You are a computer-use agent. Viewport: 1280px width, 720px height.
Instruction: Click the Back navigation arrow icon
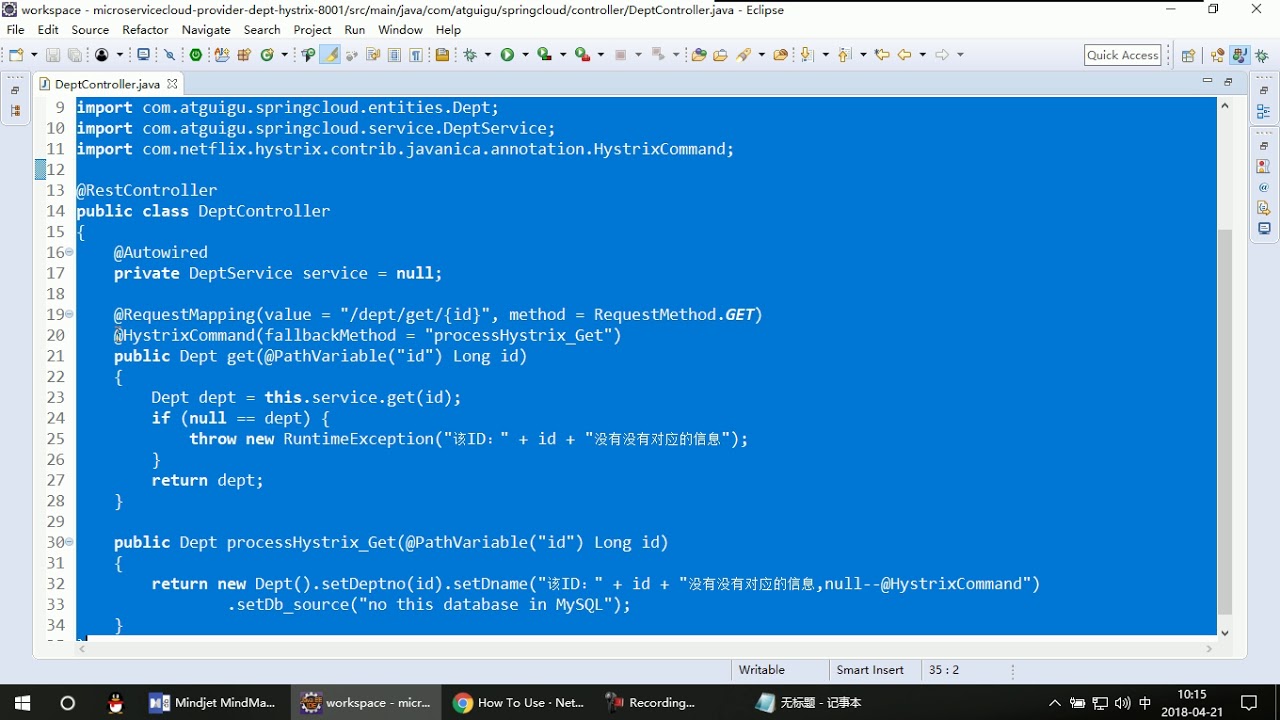[x=904, y=55]
